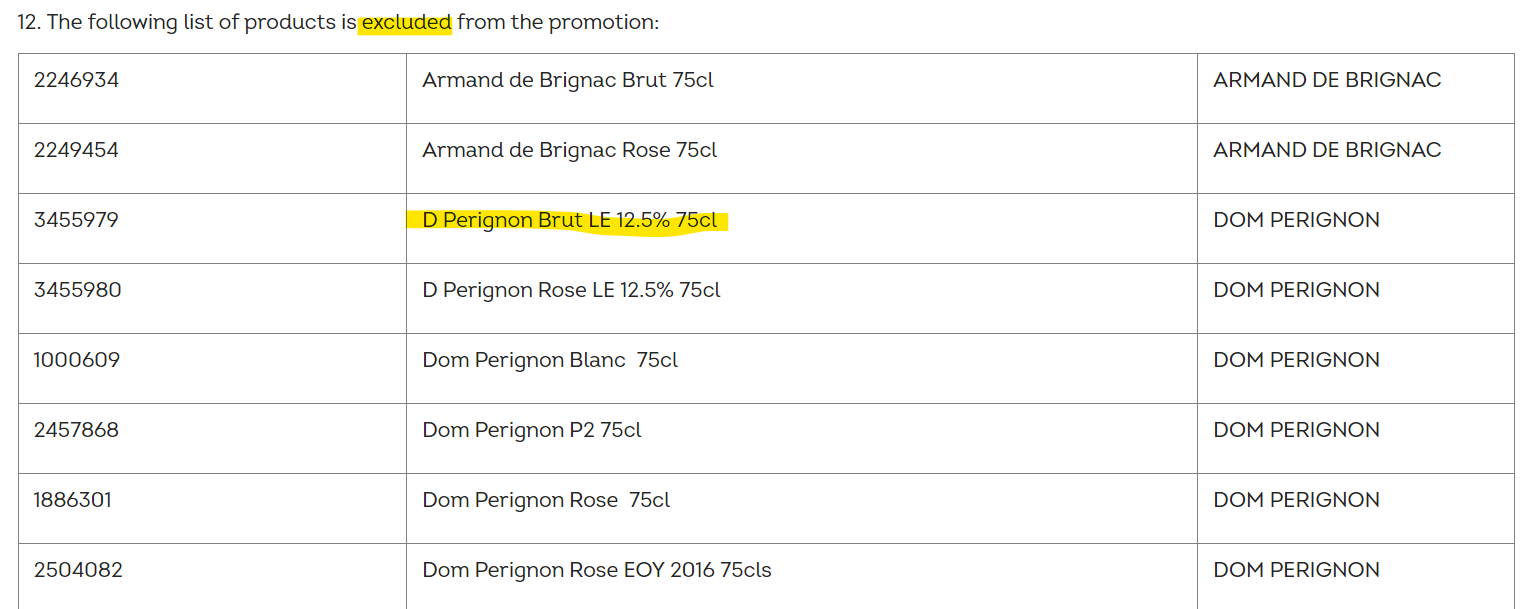Click product code 2246934

pos(76,80)
